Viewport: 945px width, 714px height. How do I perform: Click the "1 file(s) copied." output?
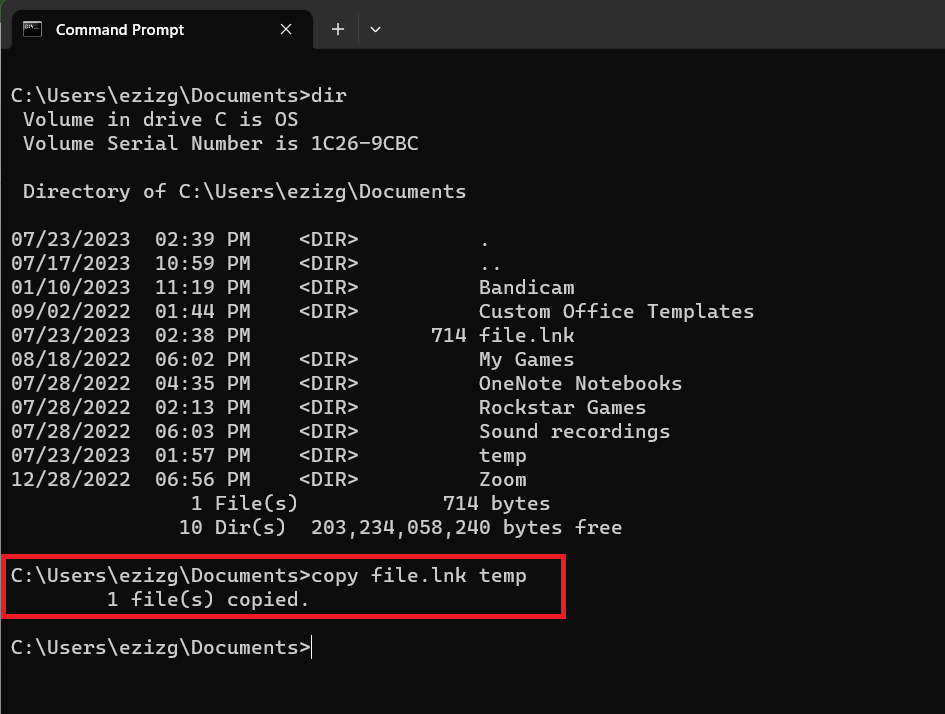click(208, 600)
